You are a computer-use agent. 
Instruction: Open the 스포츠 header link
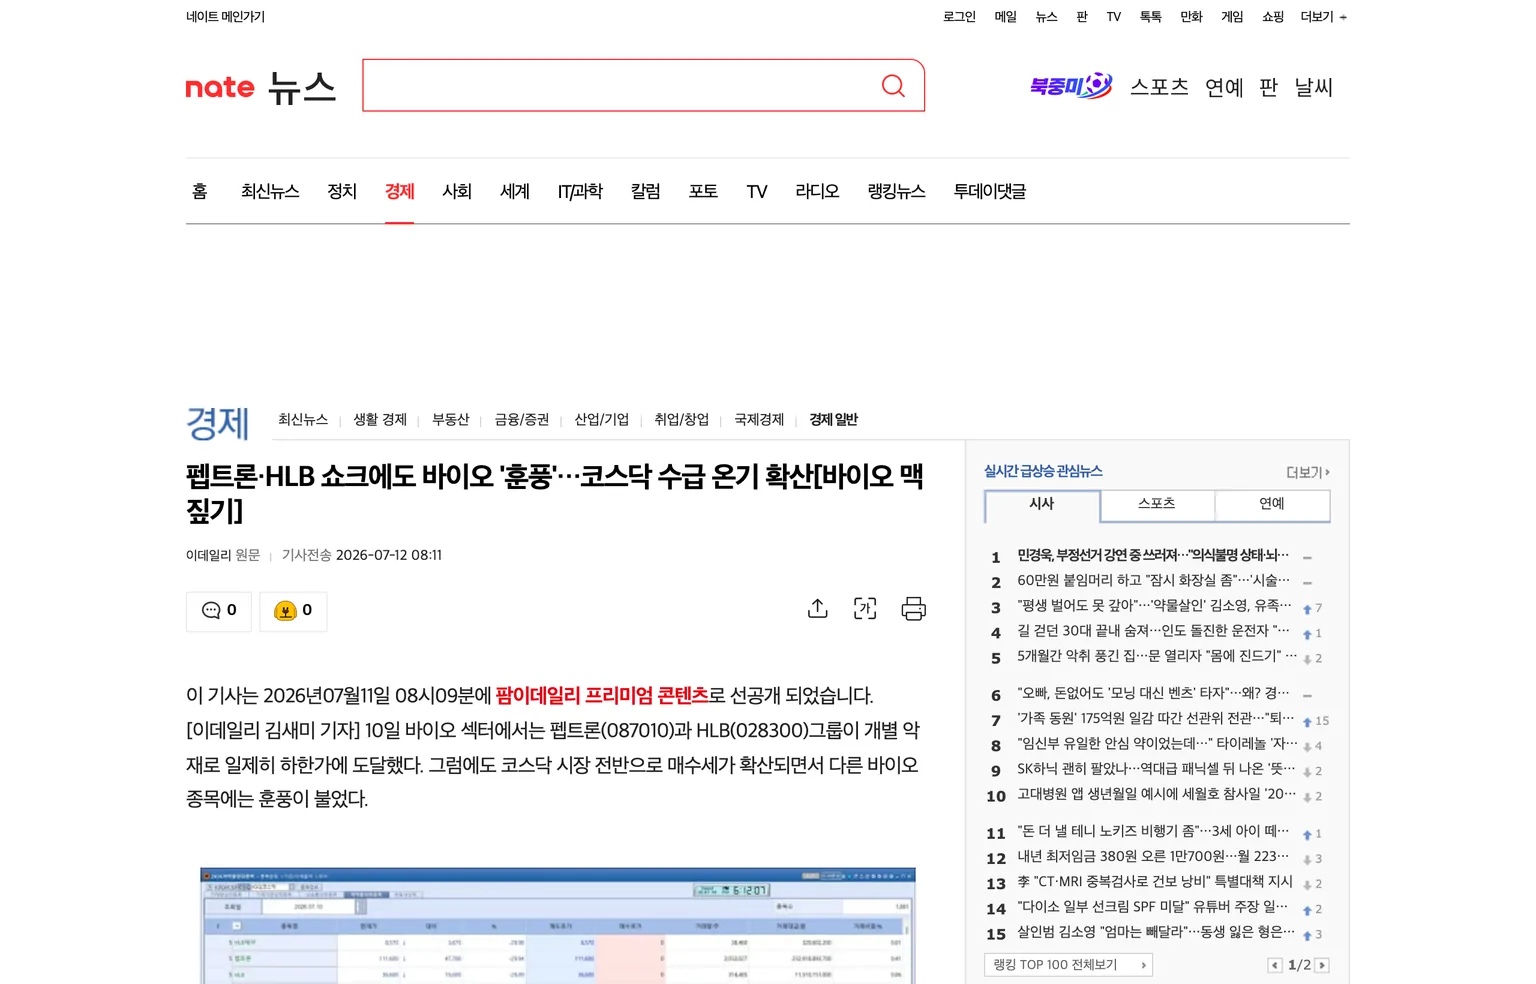[1160, 87]
